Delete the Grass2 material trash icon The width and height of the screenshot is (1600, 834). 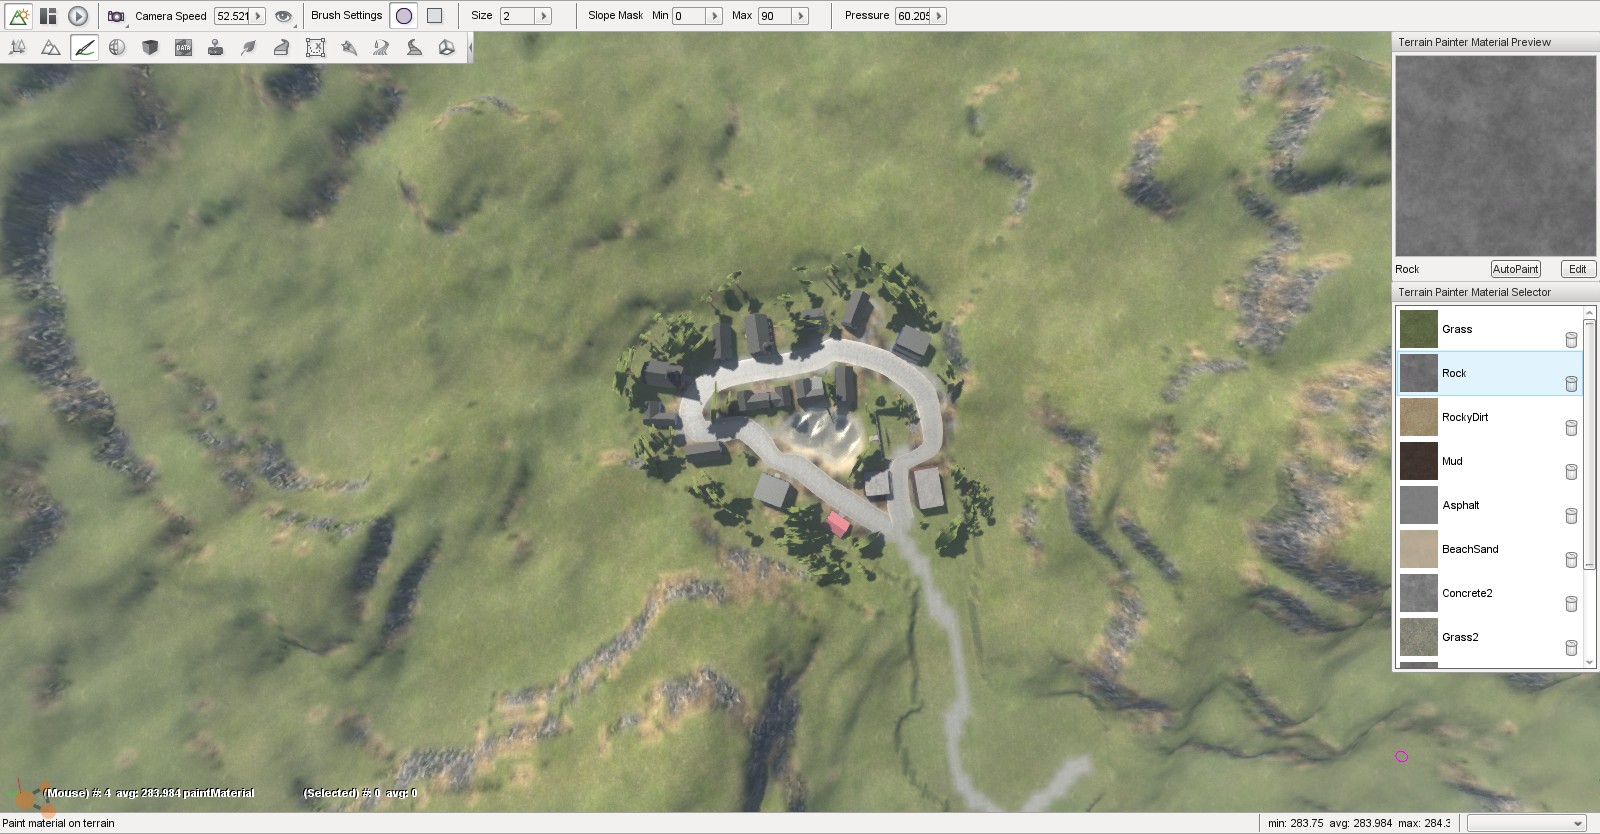coord(1571,648)
